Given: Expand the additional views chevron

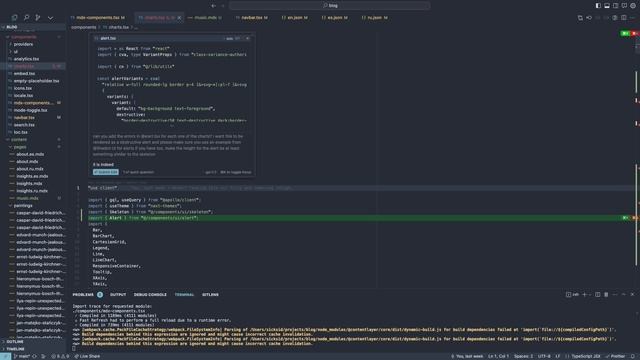Looking at the screenshot, I should pos(50,18).
